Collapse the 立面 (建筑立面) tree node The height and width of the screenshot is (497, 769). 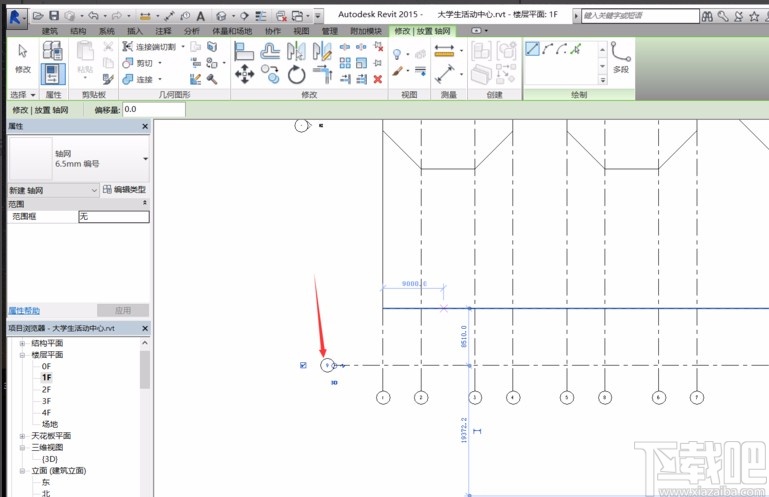[x=22, y=471]
